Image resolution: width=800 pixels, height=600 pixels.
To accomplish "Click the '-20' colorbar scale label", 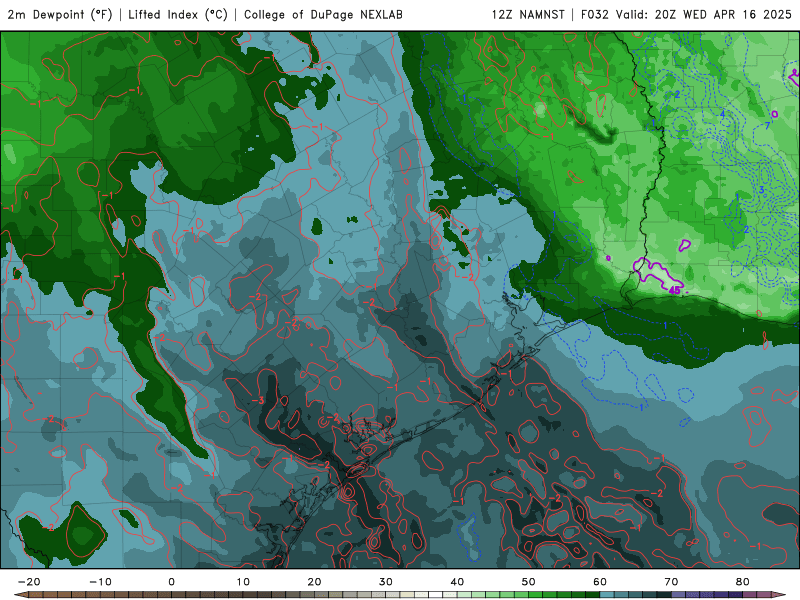I will (x=29, y=582).
